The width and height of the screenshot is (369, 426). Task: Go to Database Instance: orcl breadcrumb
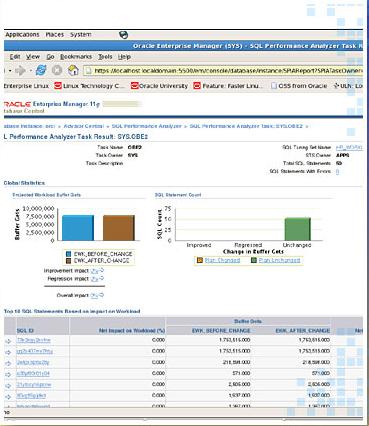pyautogui.click(x=29, y=126)
